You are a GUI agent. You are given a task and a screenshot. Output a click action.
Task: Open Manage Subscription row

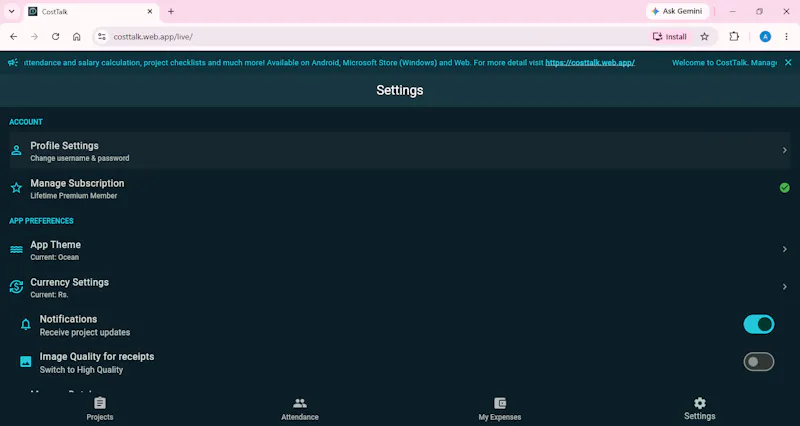pos(400,188)
